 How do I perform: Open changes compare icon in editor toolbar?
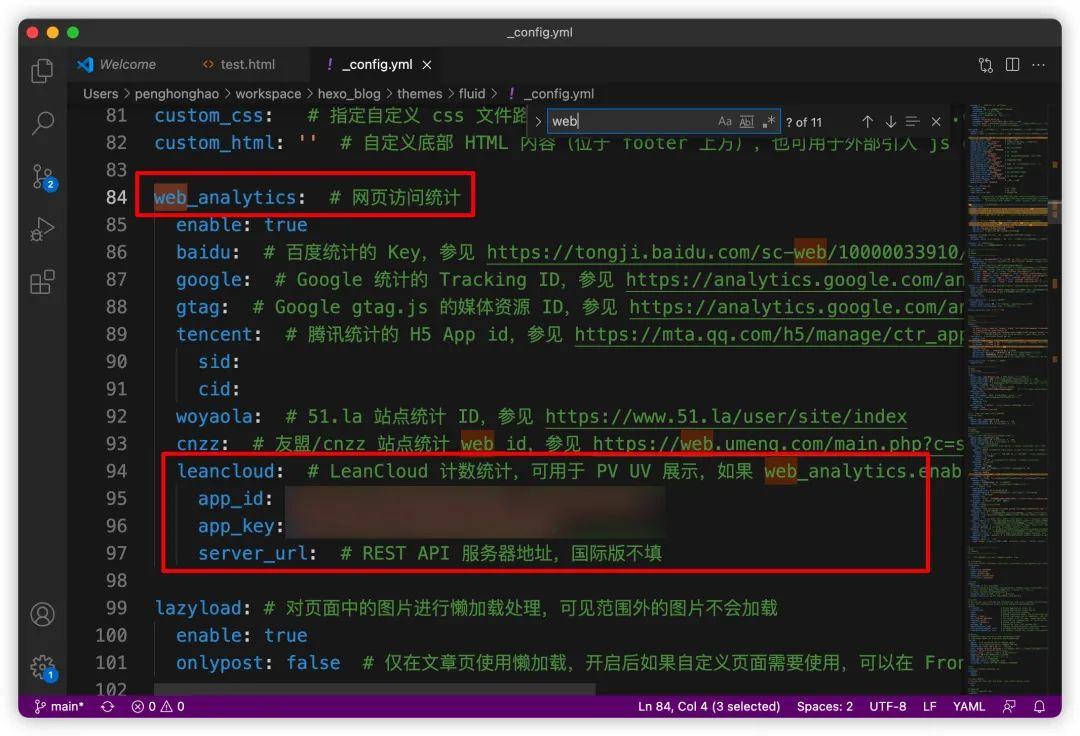pos(986,65)
